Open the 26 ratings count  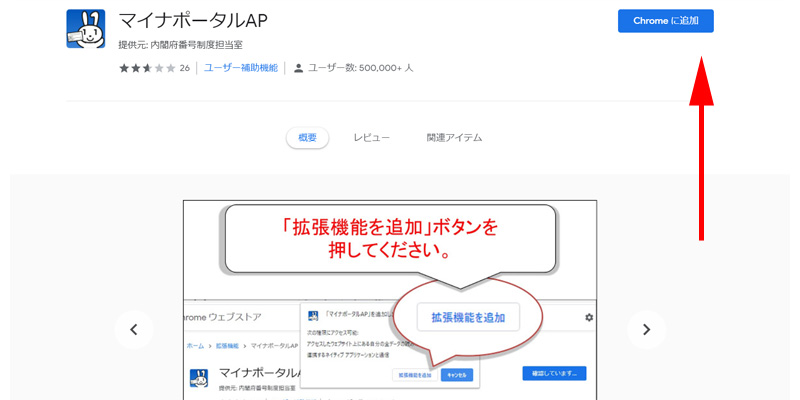[185, 68]
